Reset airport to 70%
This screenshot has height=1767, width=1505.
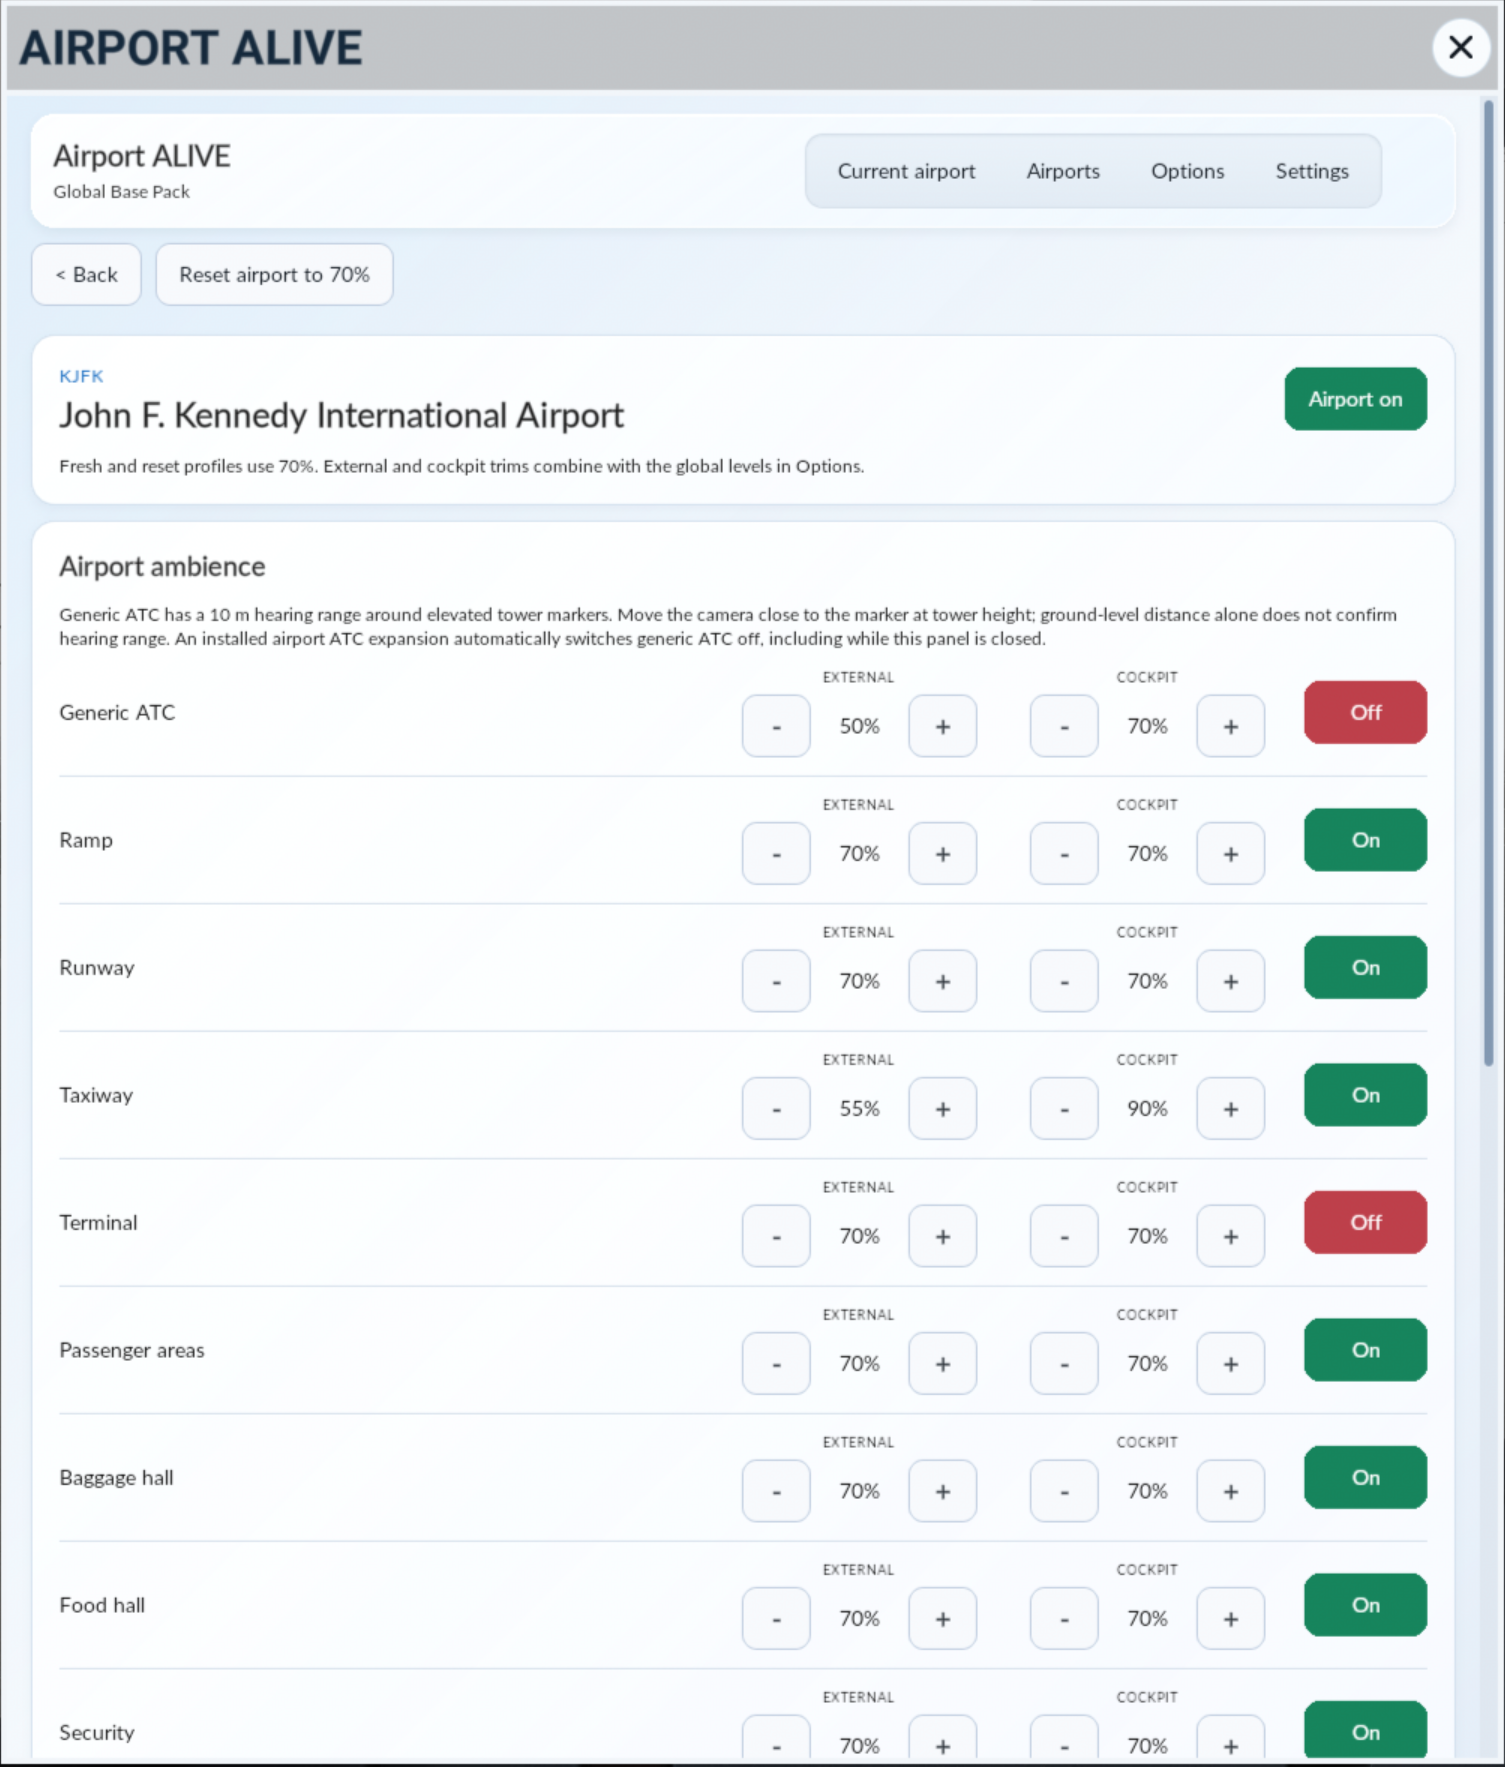point(274,274)
